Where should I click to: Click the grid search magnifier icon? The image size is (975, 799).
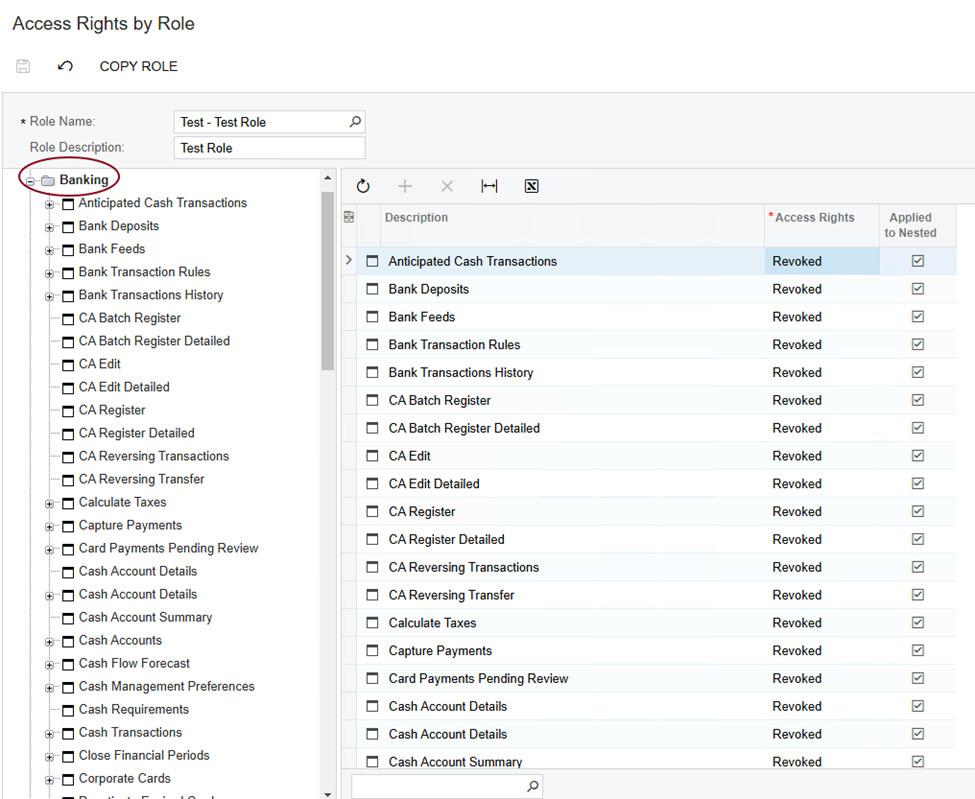coord(532,786)
